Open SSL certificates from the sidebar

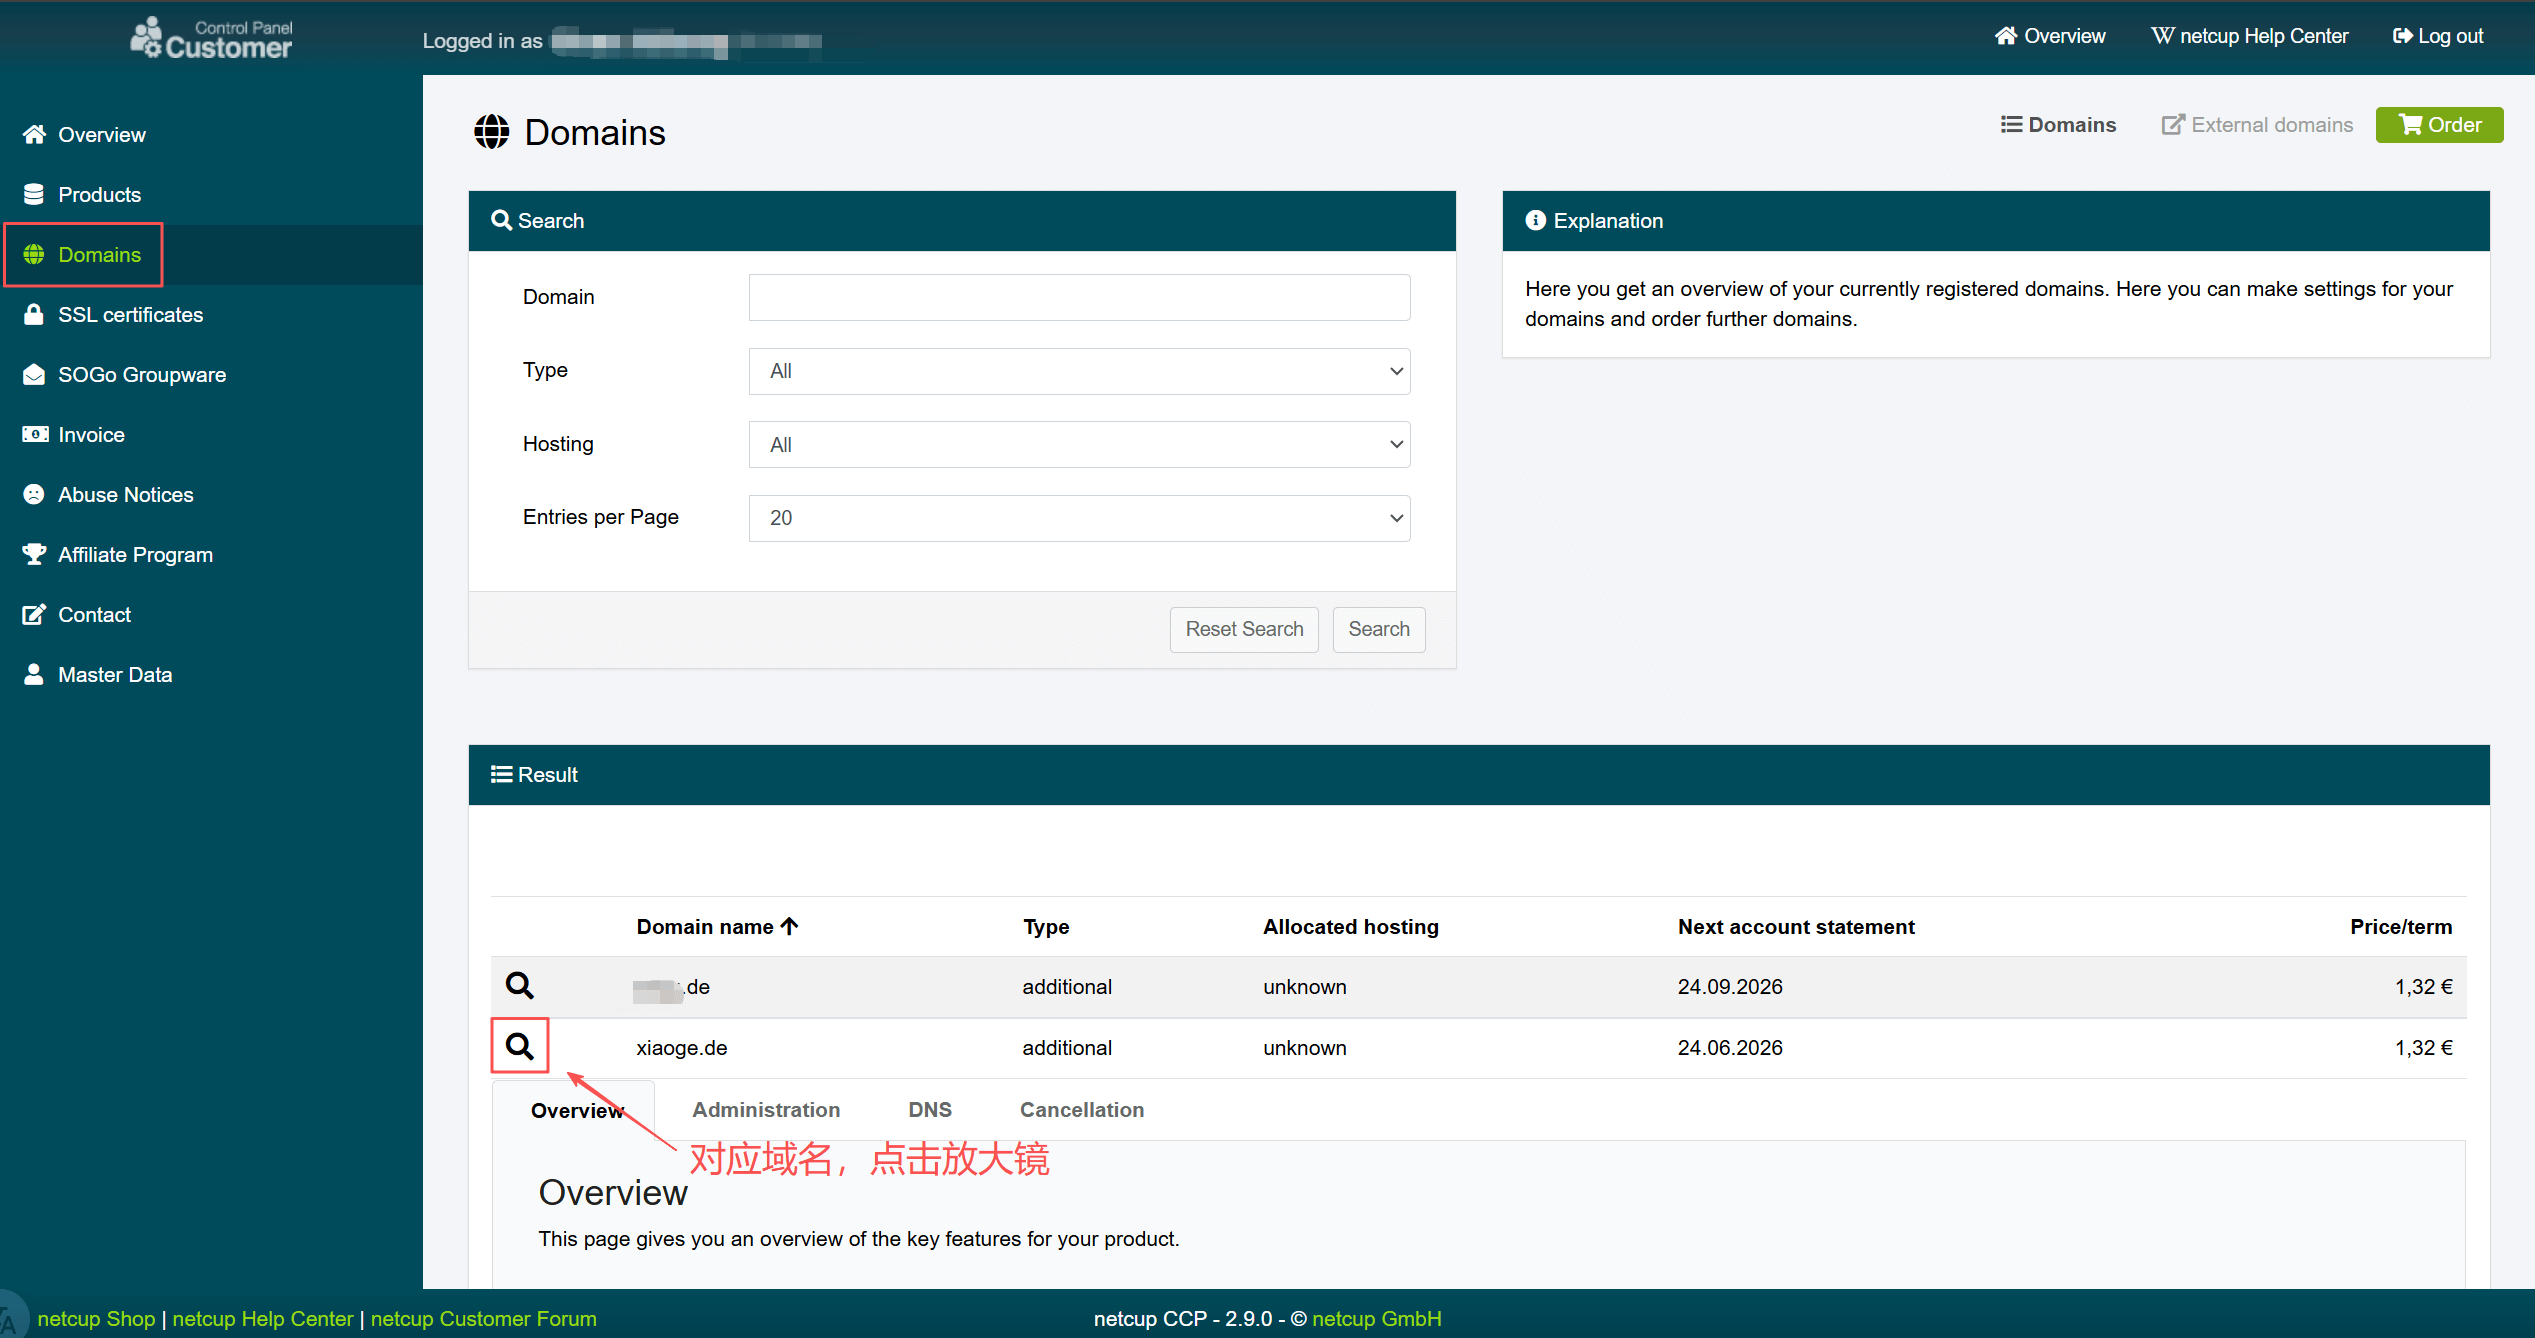[130, 315]
